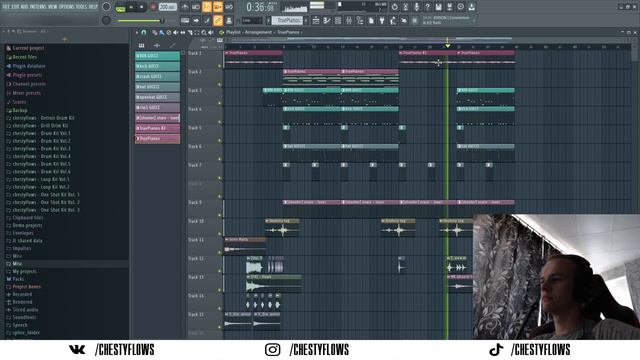640x360 pixels.
Task: Toggle the highlighted blend recording button
Action: click(x=218, y=7)
